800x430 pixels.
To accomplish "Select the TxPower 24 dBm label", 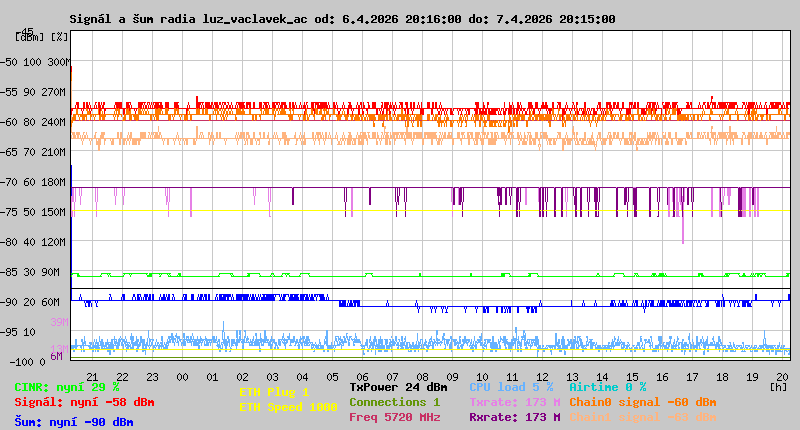I will coord(398,387).
